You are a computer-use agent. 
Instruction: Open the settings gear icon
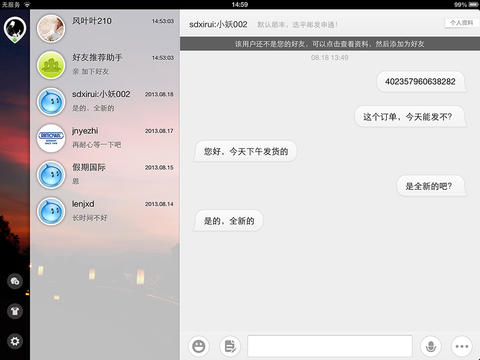[15, 341]
